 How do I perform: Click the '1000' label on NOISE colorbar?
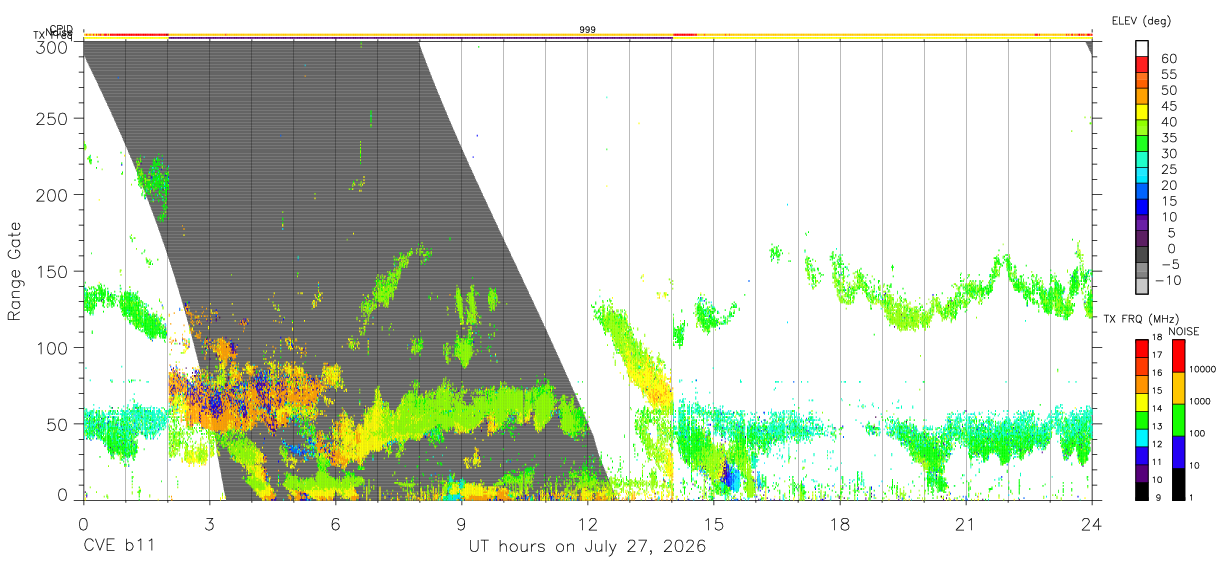[x=1201, y=401]
